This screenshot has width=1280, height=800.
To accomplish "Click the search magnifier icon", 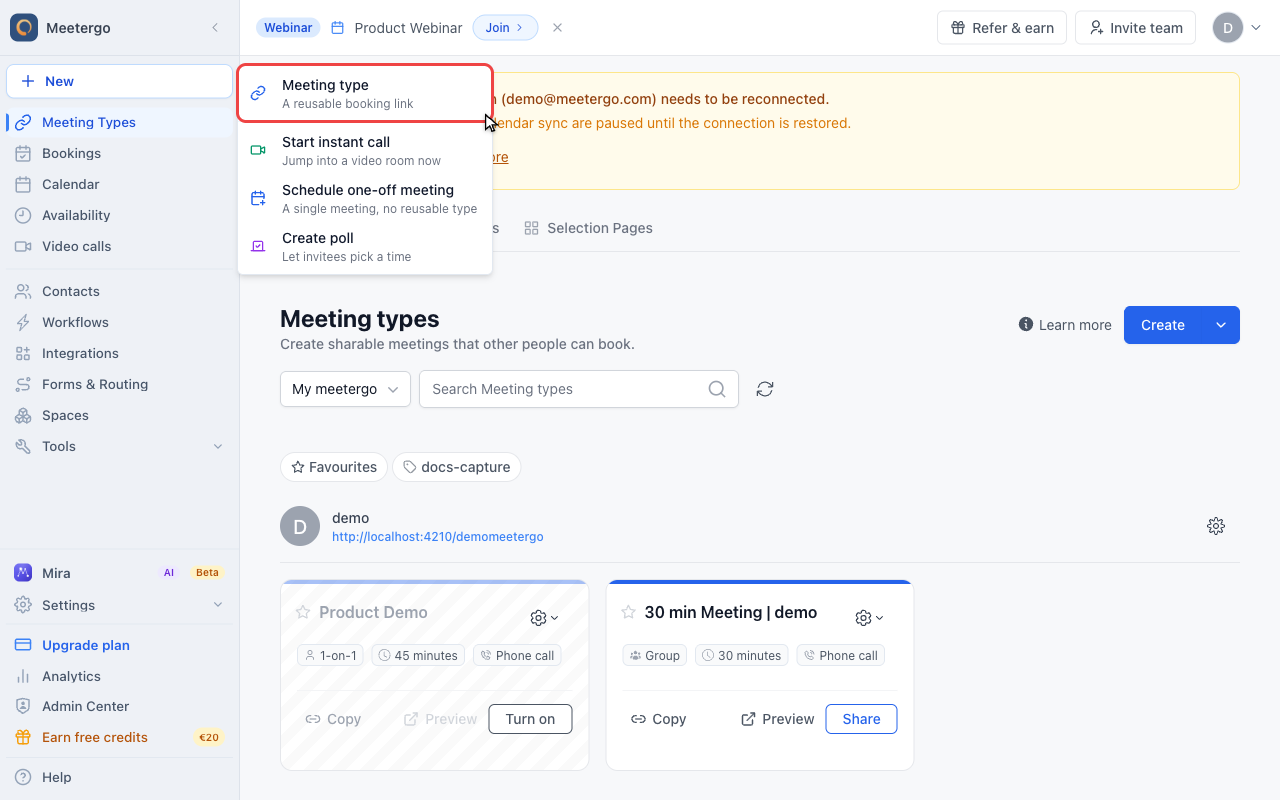I will (x=717, y=389).
